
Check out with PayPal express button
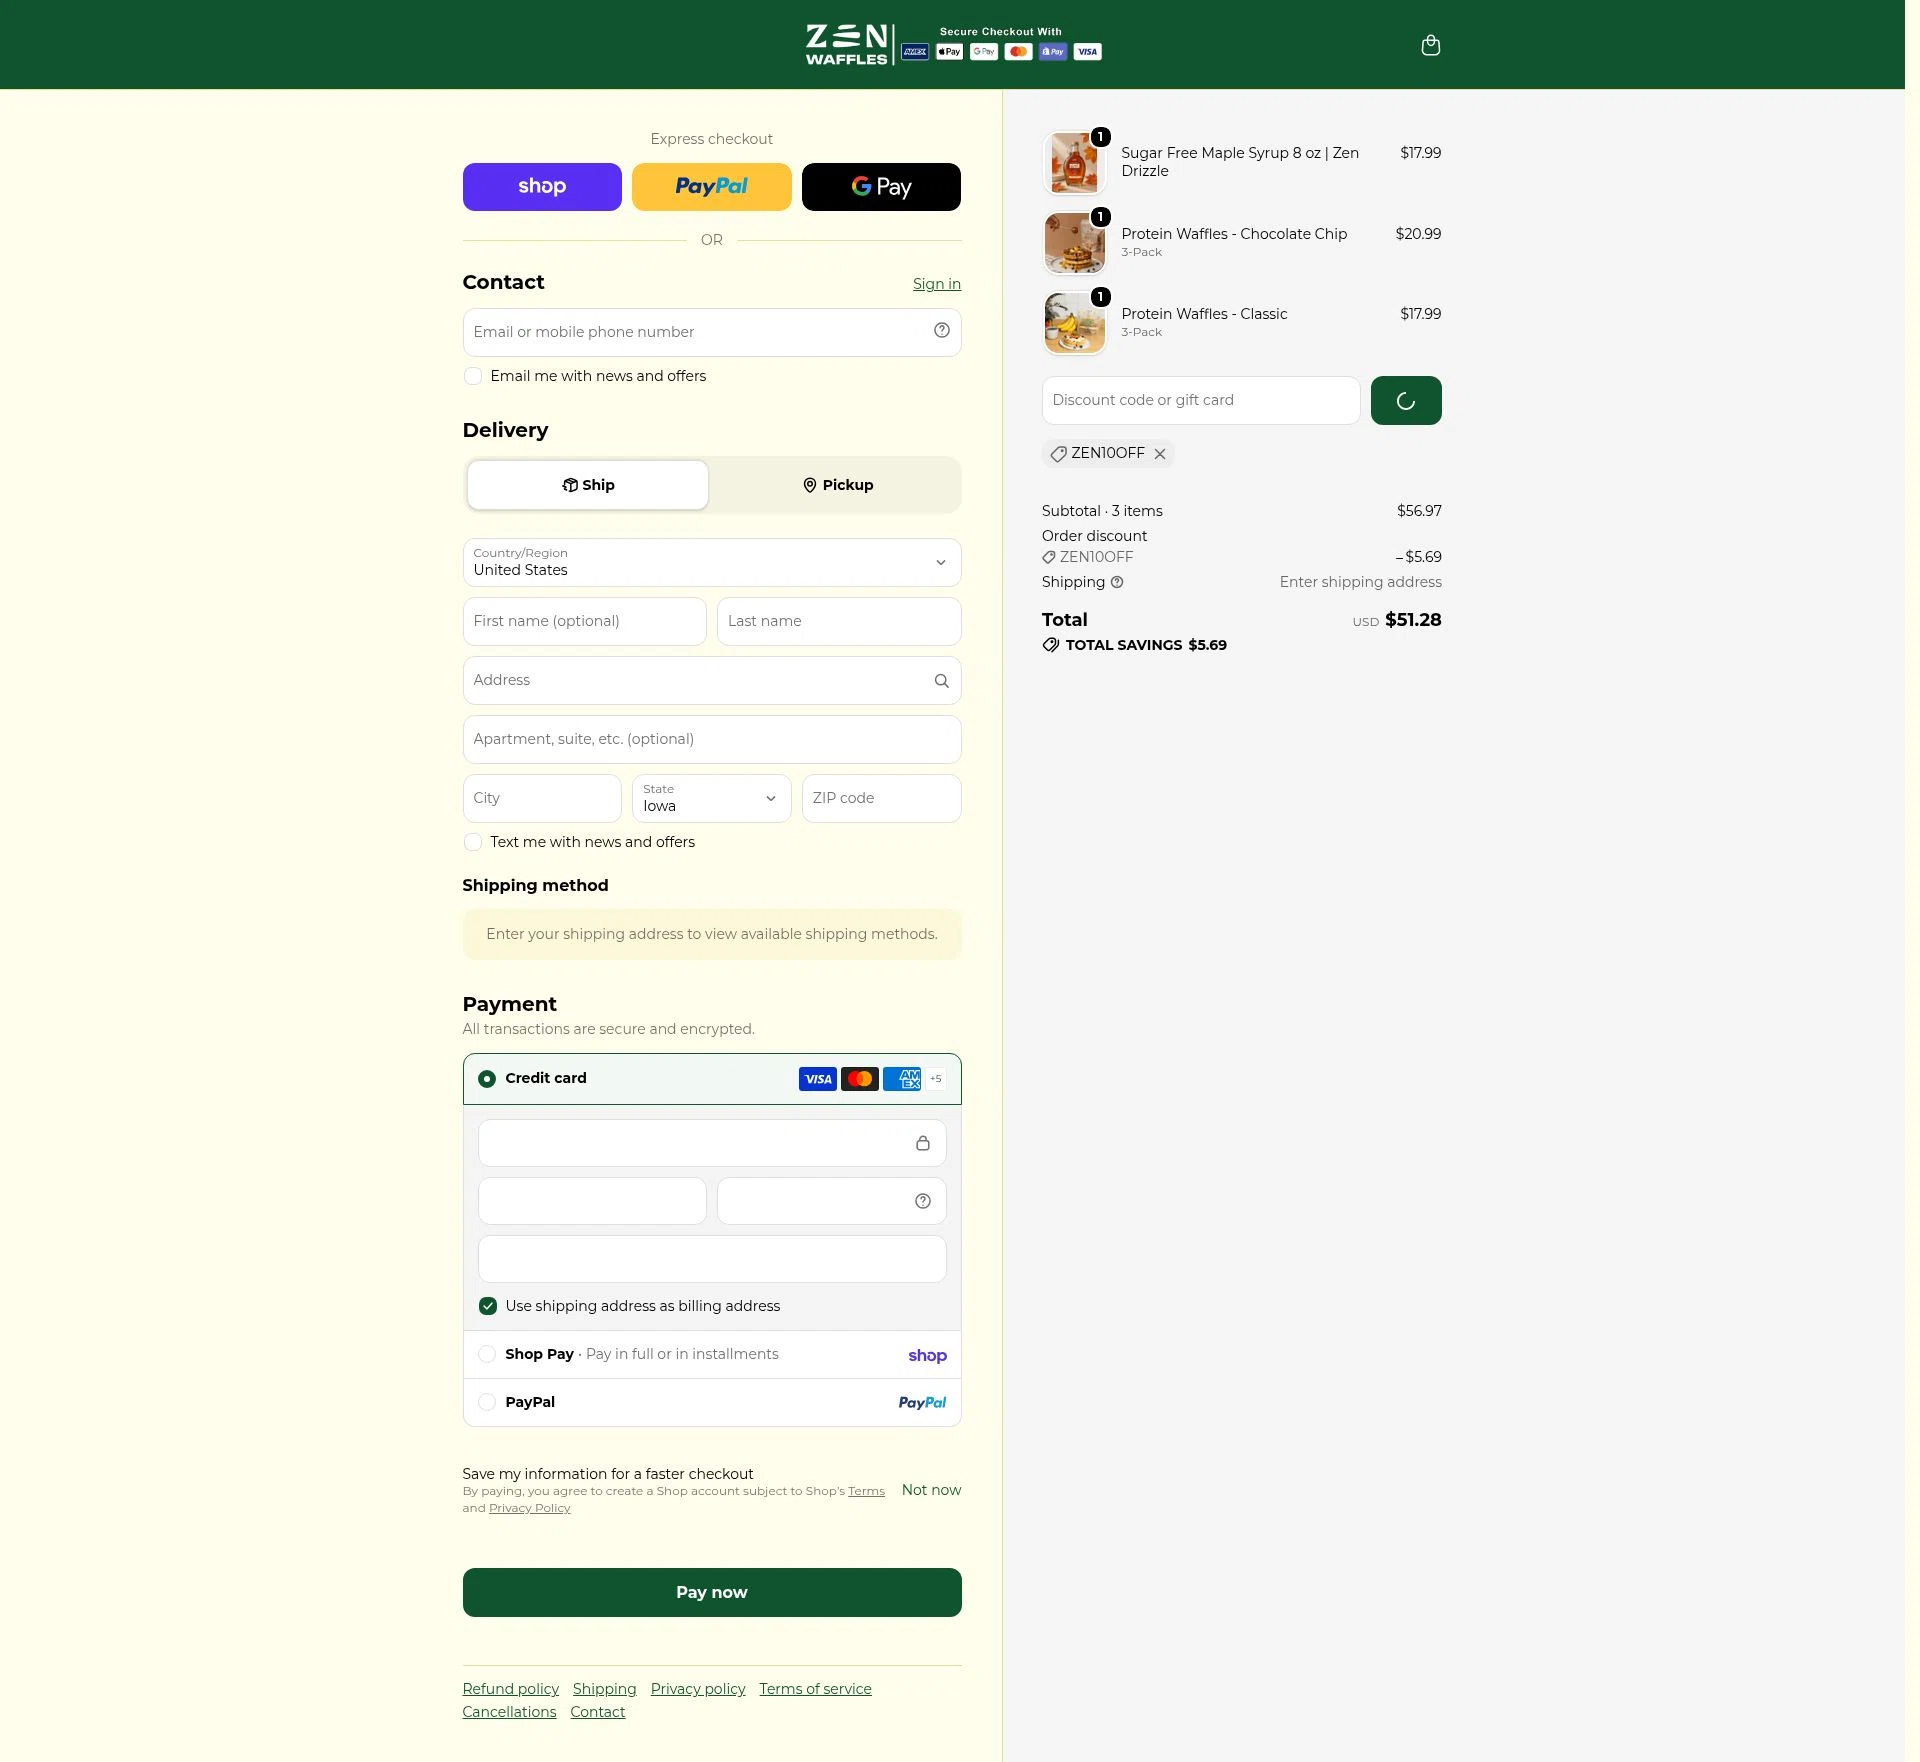tap(712, 187)
